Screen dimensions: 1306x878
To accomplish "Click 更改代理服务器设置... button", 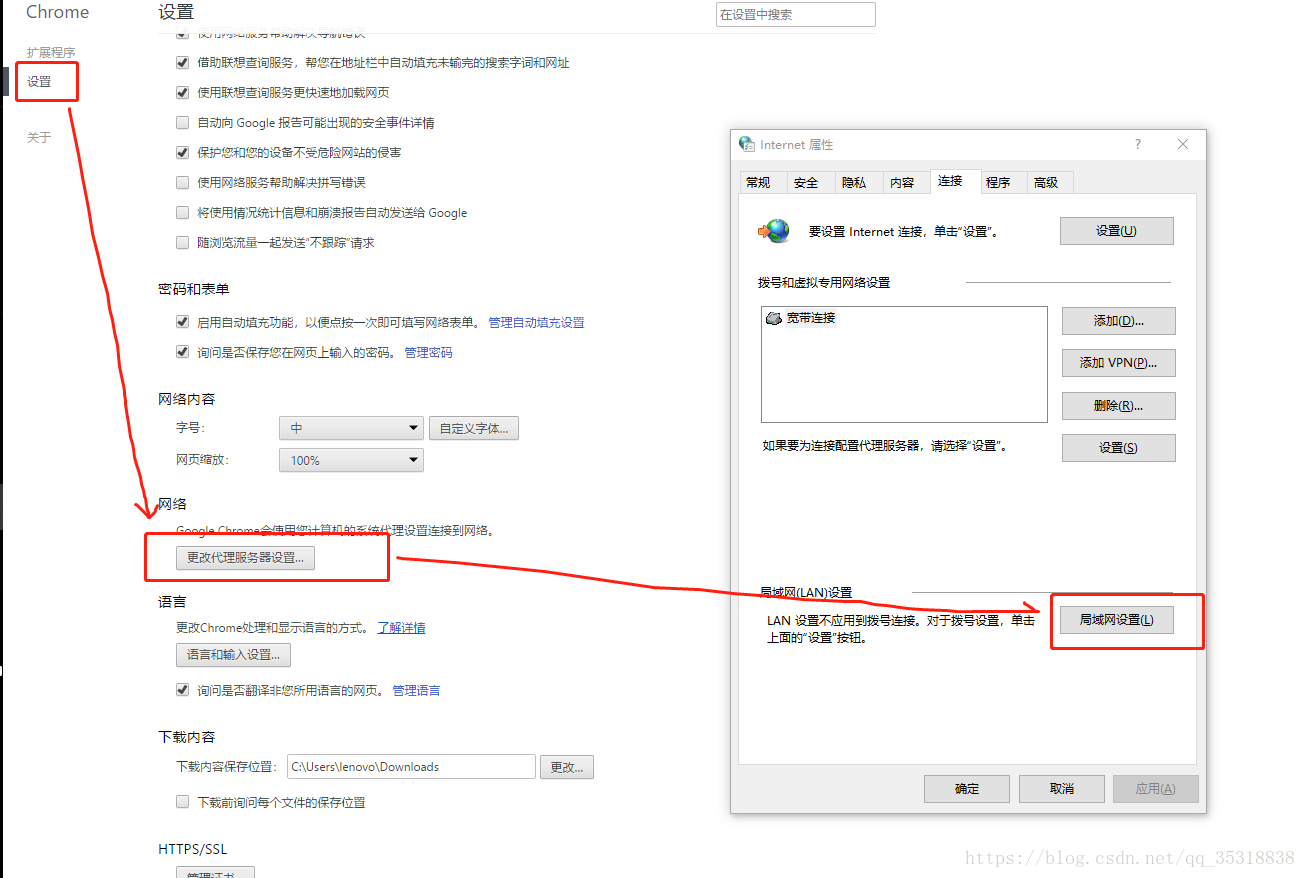I will pyautogui.click(x=245, y=558).
